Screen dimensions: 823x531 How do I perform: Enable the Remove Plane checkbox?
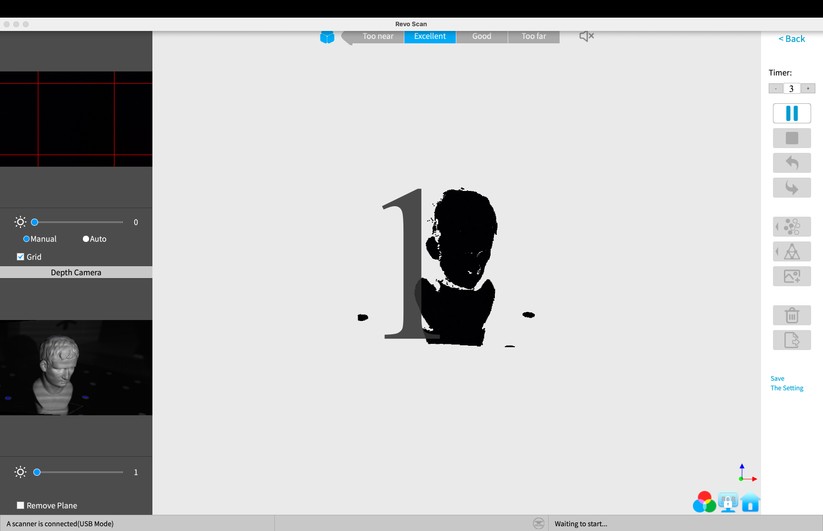pos(21,506)
